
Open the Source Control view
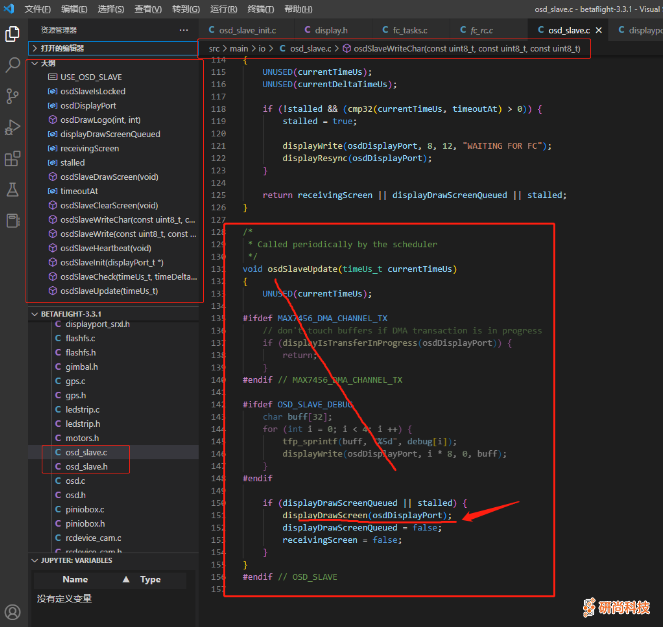13,96
